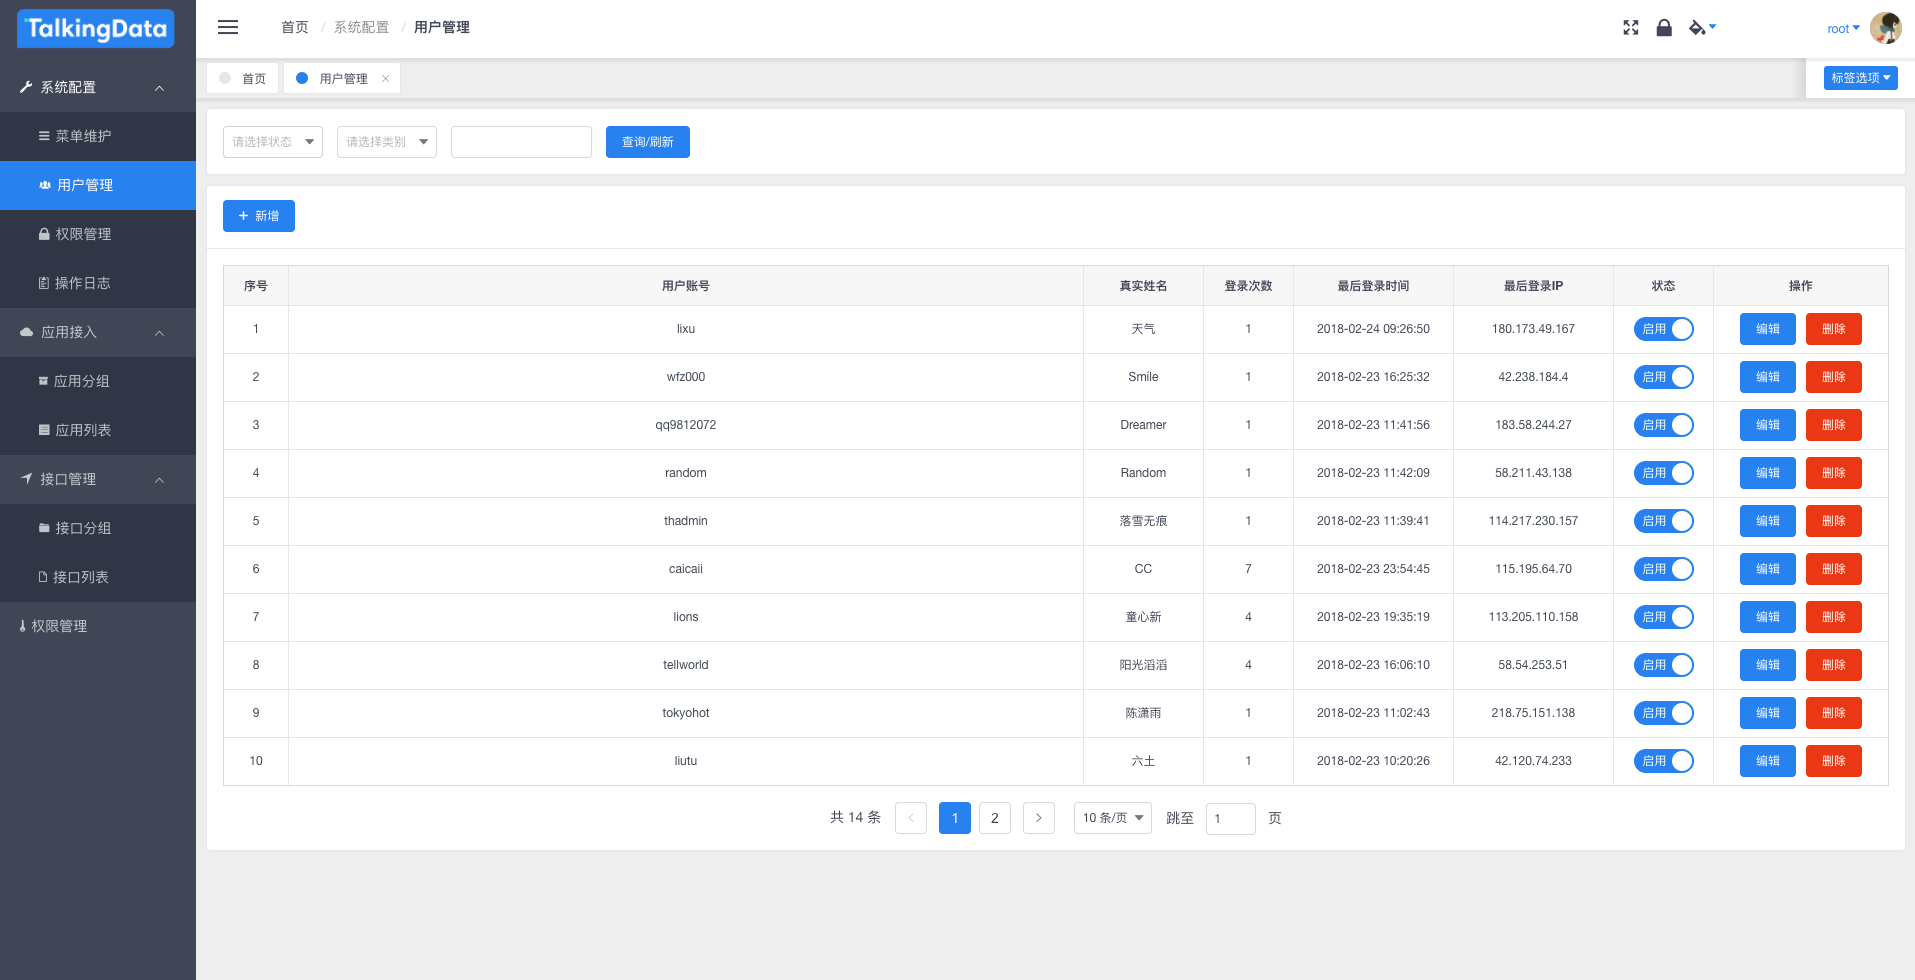Toggle status switch for user random
The image size is (1915, 980).
pyautogui.click(x=1663, y=473)
